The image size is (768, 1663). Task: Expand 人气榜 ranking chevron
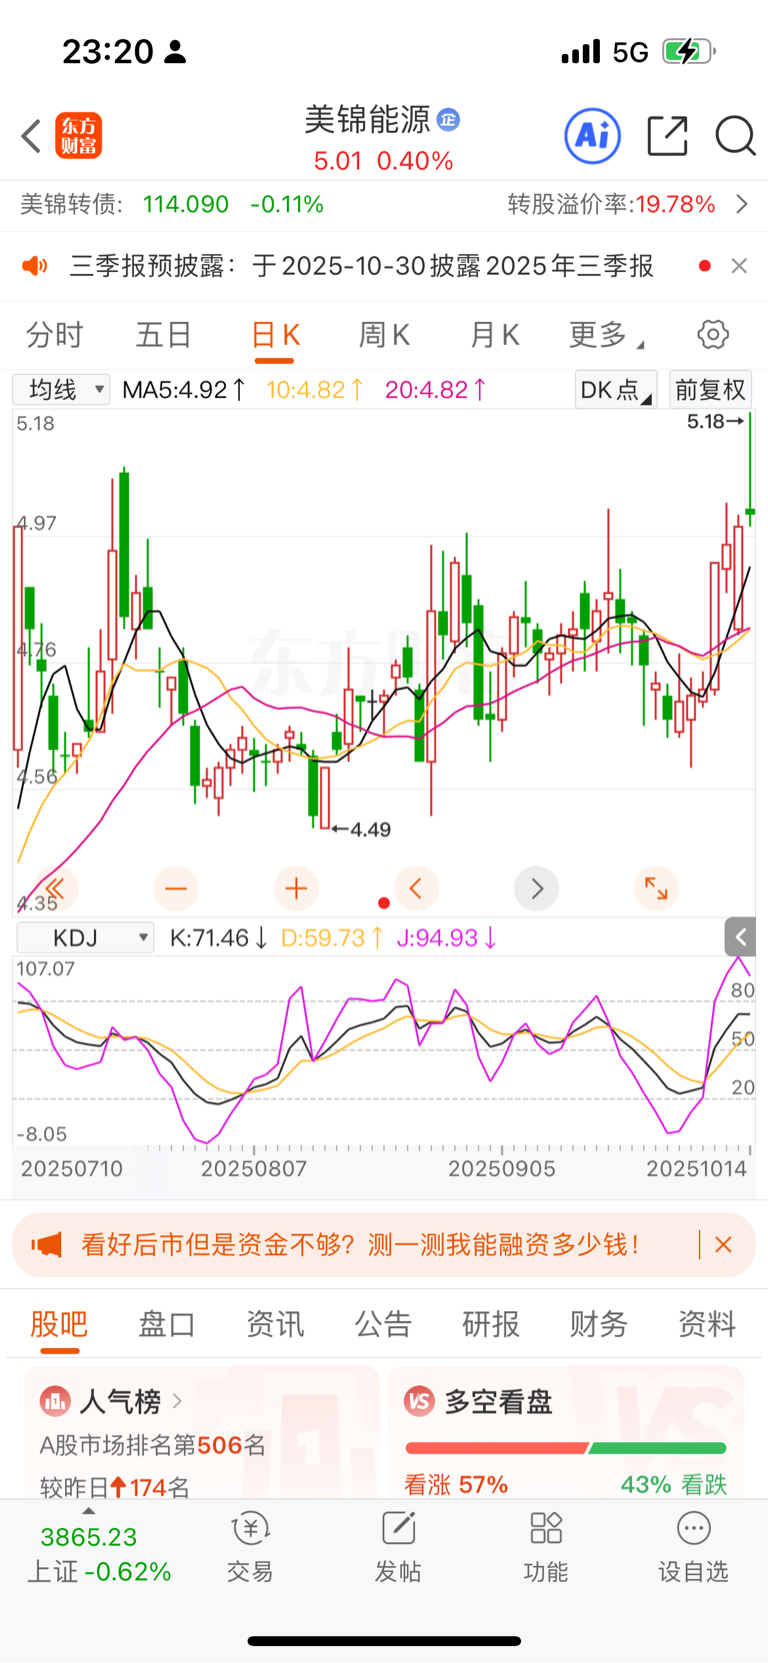point(178,1401)
